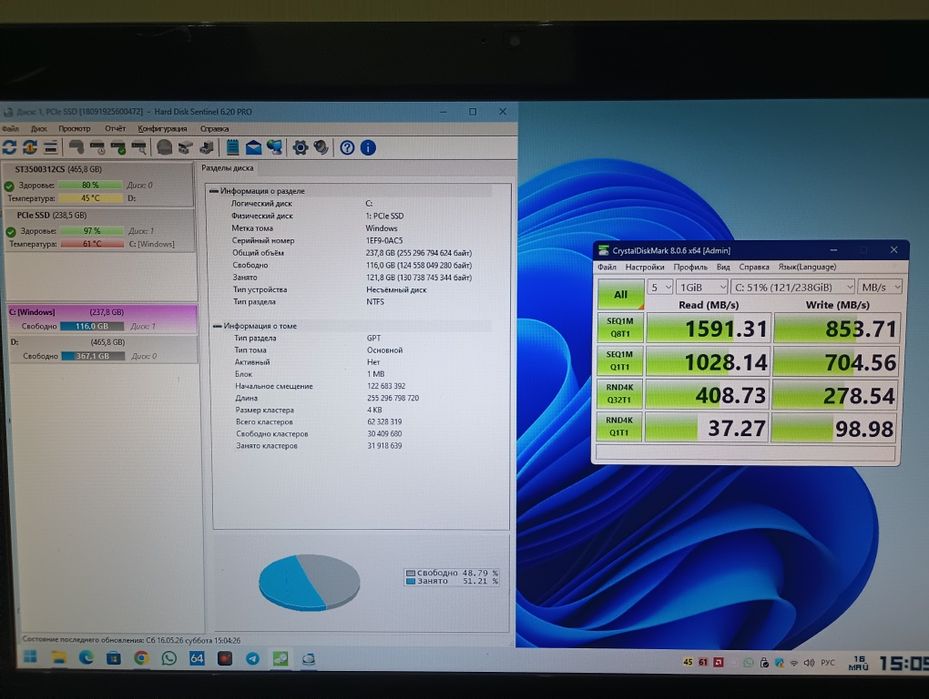Screen dimensions: 929x699
Task: Click the All button in CrystalDiskMark
Action: tap(620, 294)
